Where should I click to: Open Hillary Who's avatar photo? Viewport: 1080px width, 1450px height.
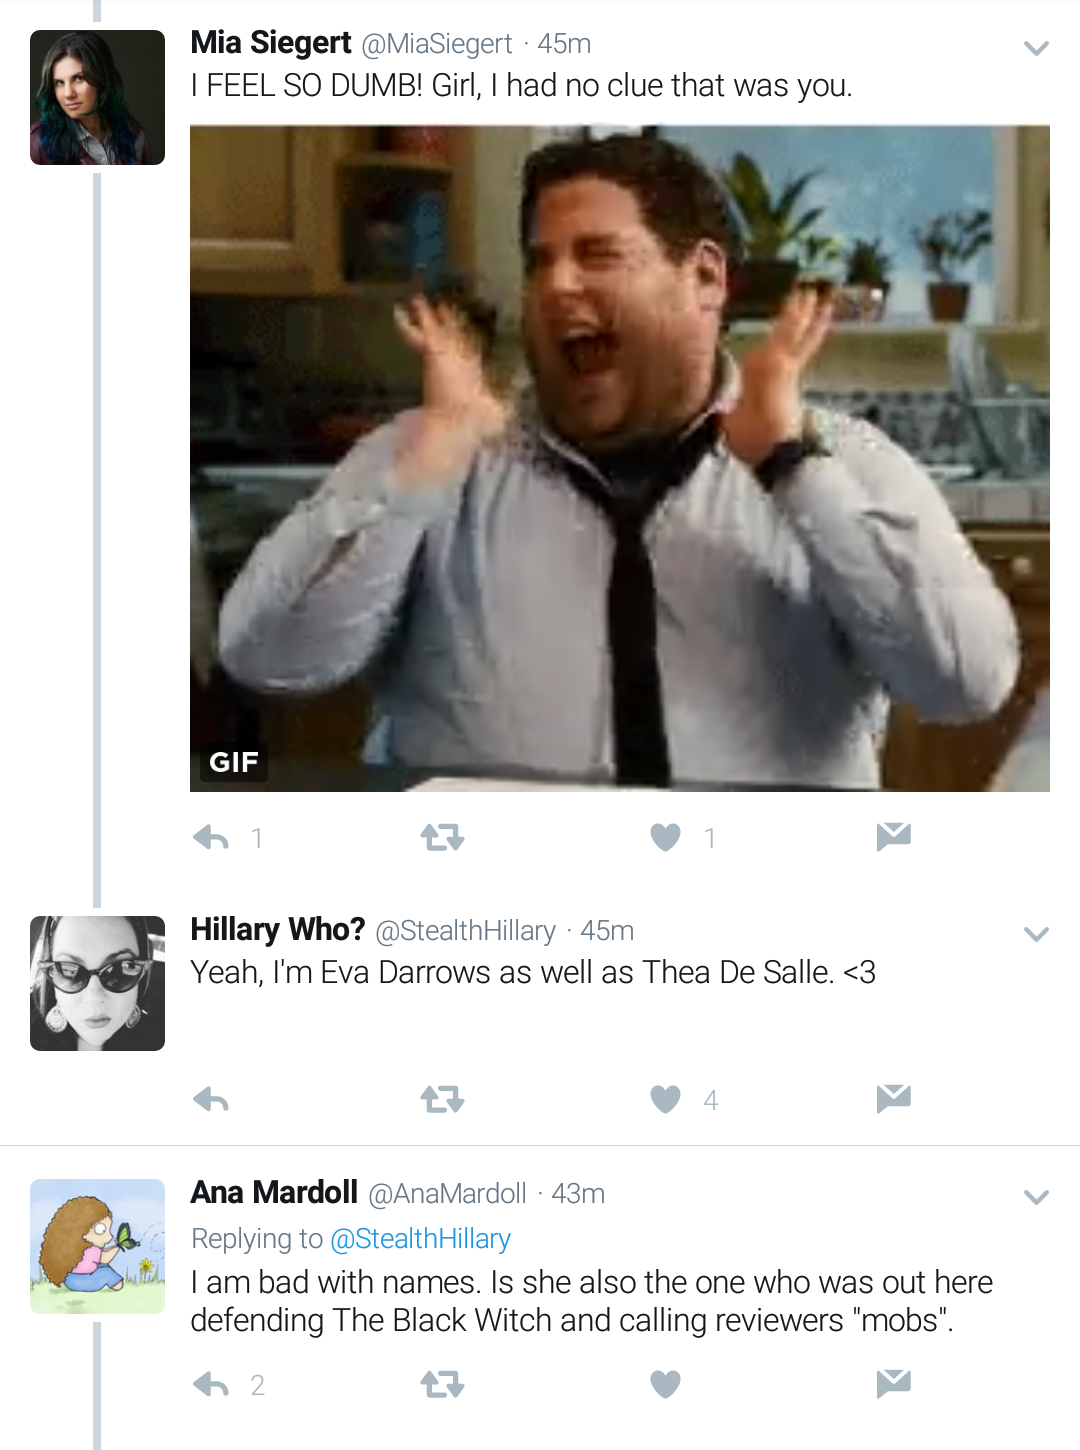click(x=97, y=983)
